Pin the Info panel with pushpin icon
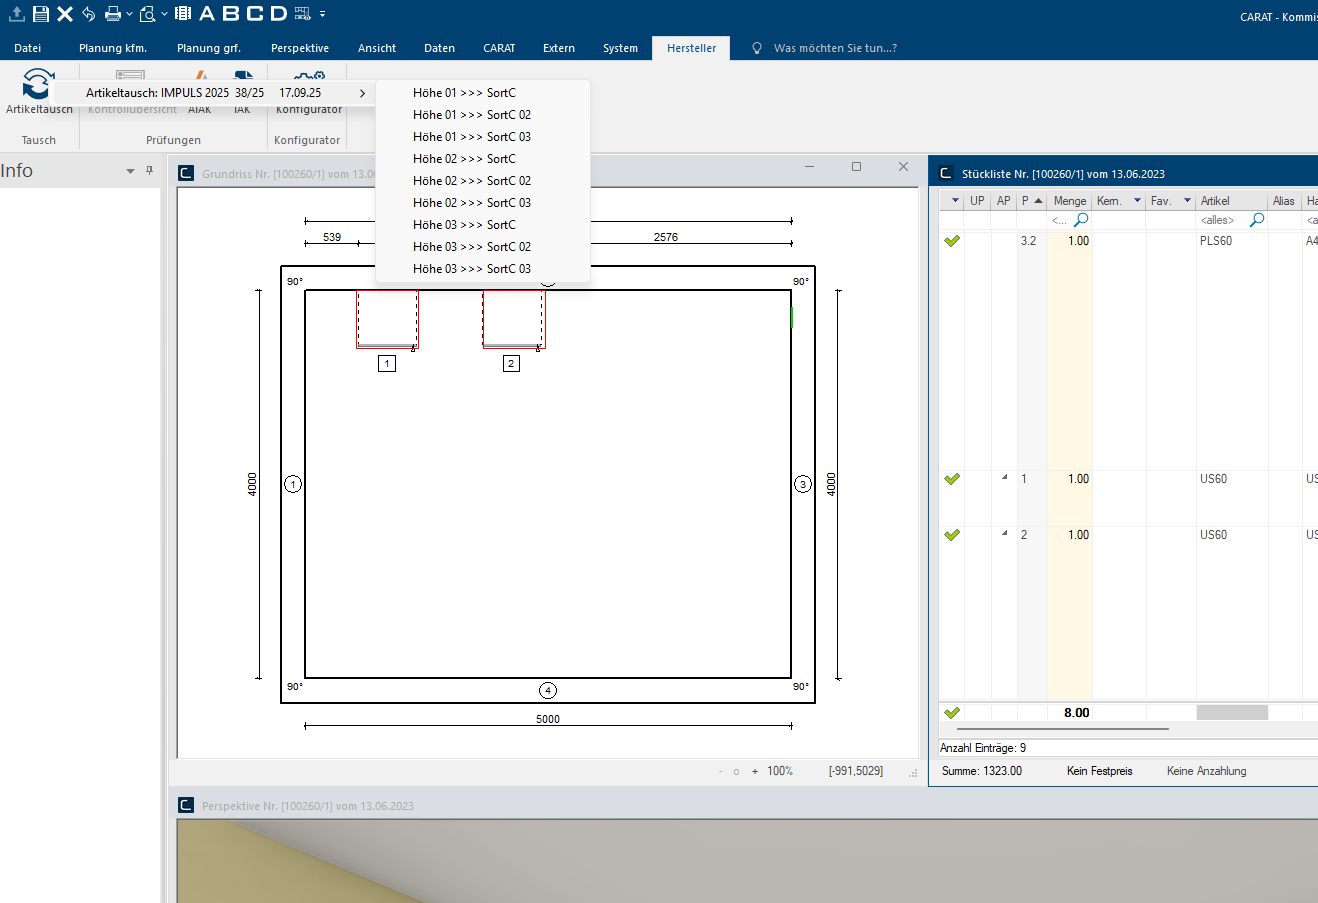The height and width of the screenshot is (903, 1318). click(x=150, y=171)
